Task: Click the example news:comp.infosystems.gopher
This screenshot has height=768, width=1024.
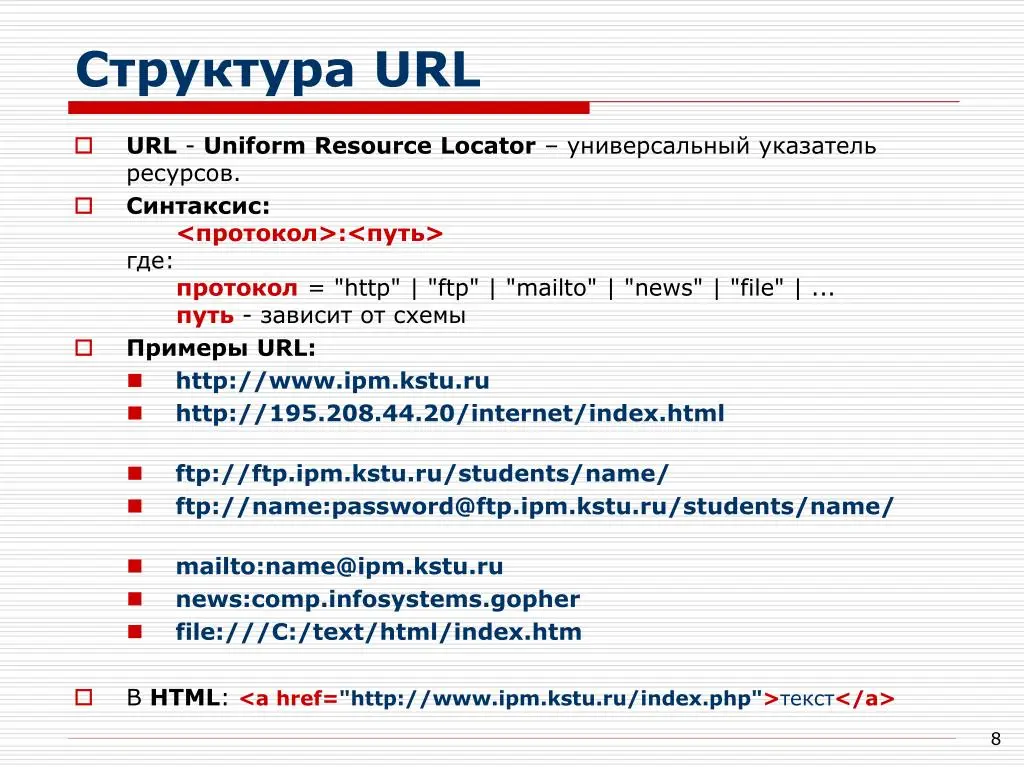Action: click(x=378, y=600)
